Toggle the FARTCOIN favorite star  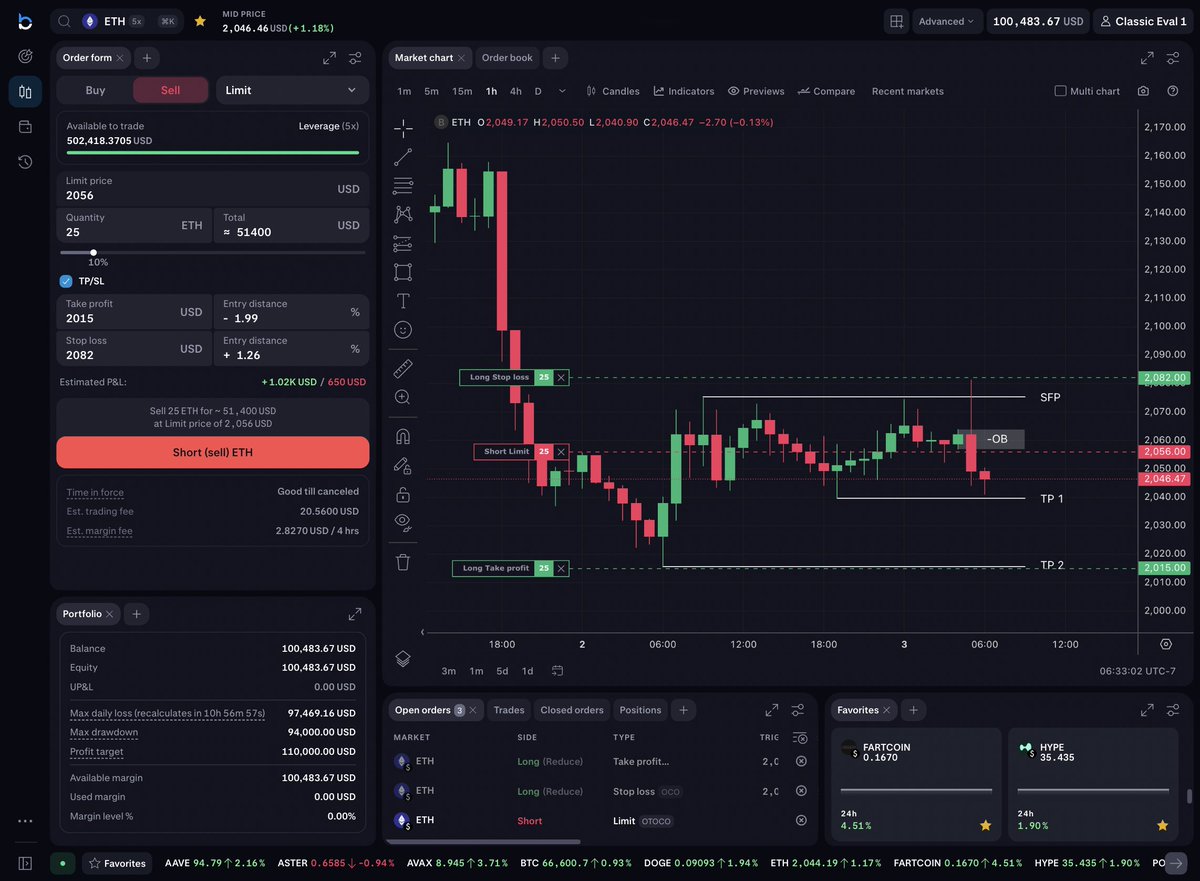tap(985, 825)
